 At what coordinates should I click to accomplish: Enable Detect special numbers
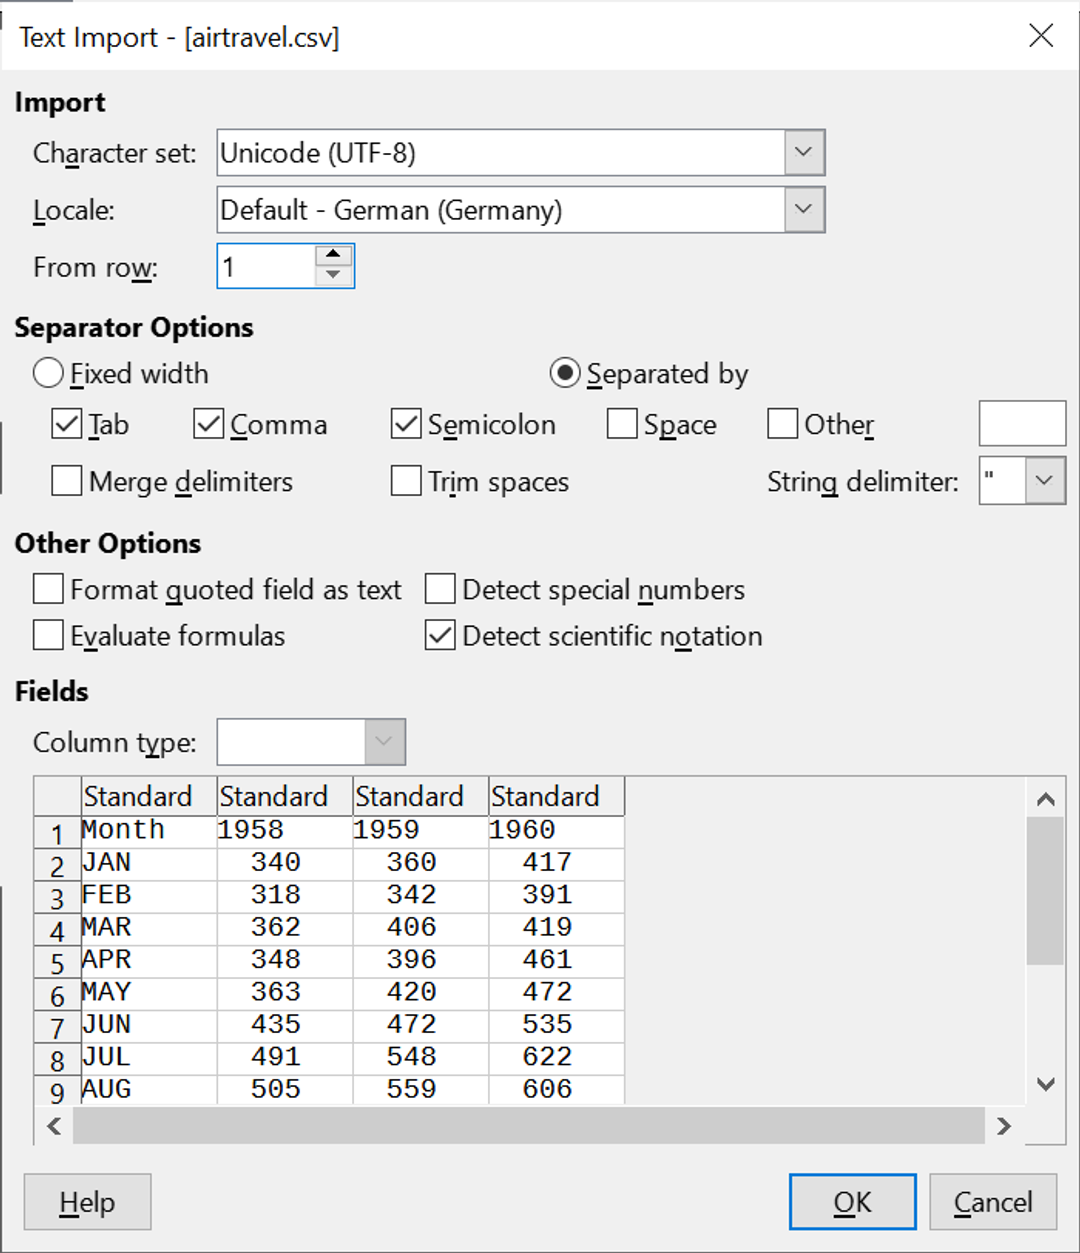pos(441,590)
